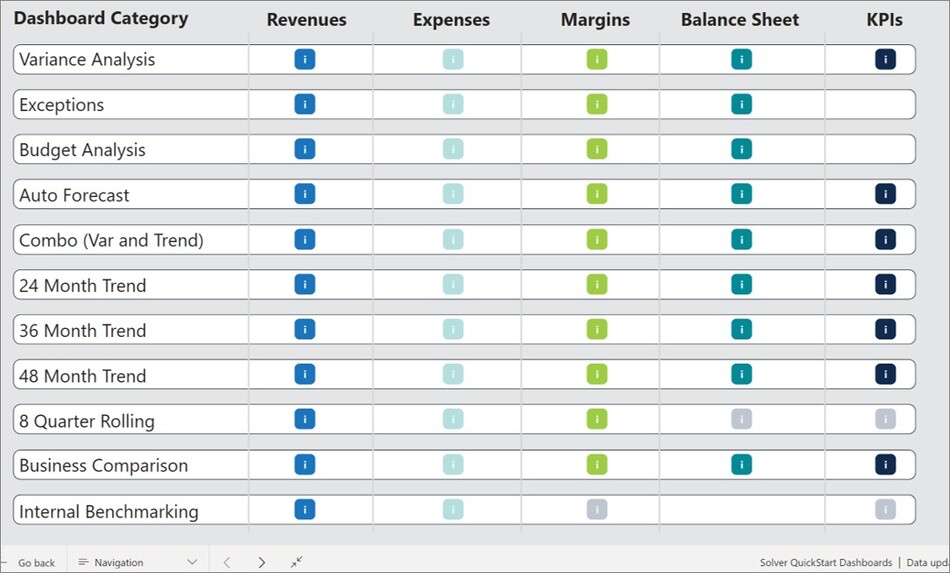Click Solver QuickStart Dashboards label
Image resolution: width=950 pixels, height=573 pixels.
click(x=825, y=563)
